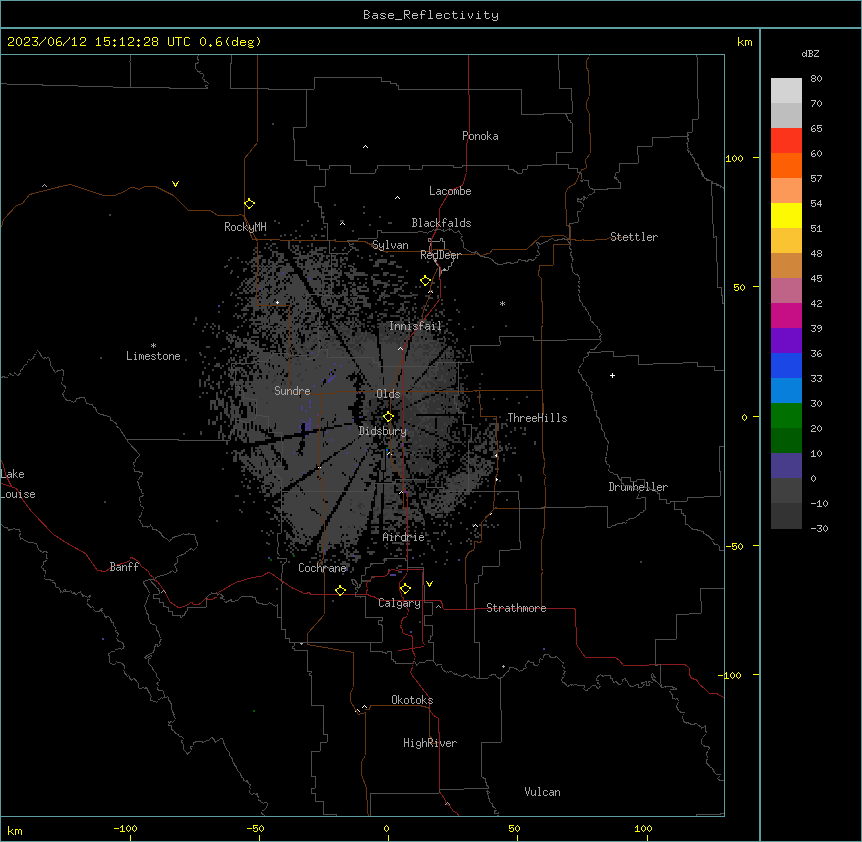
Task: Click the dBZ legend heading
Action: point(810,54)
